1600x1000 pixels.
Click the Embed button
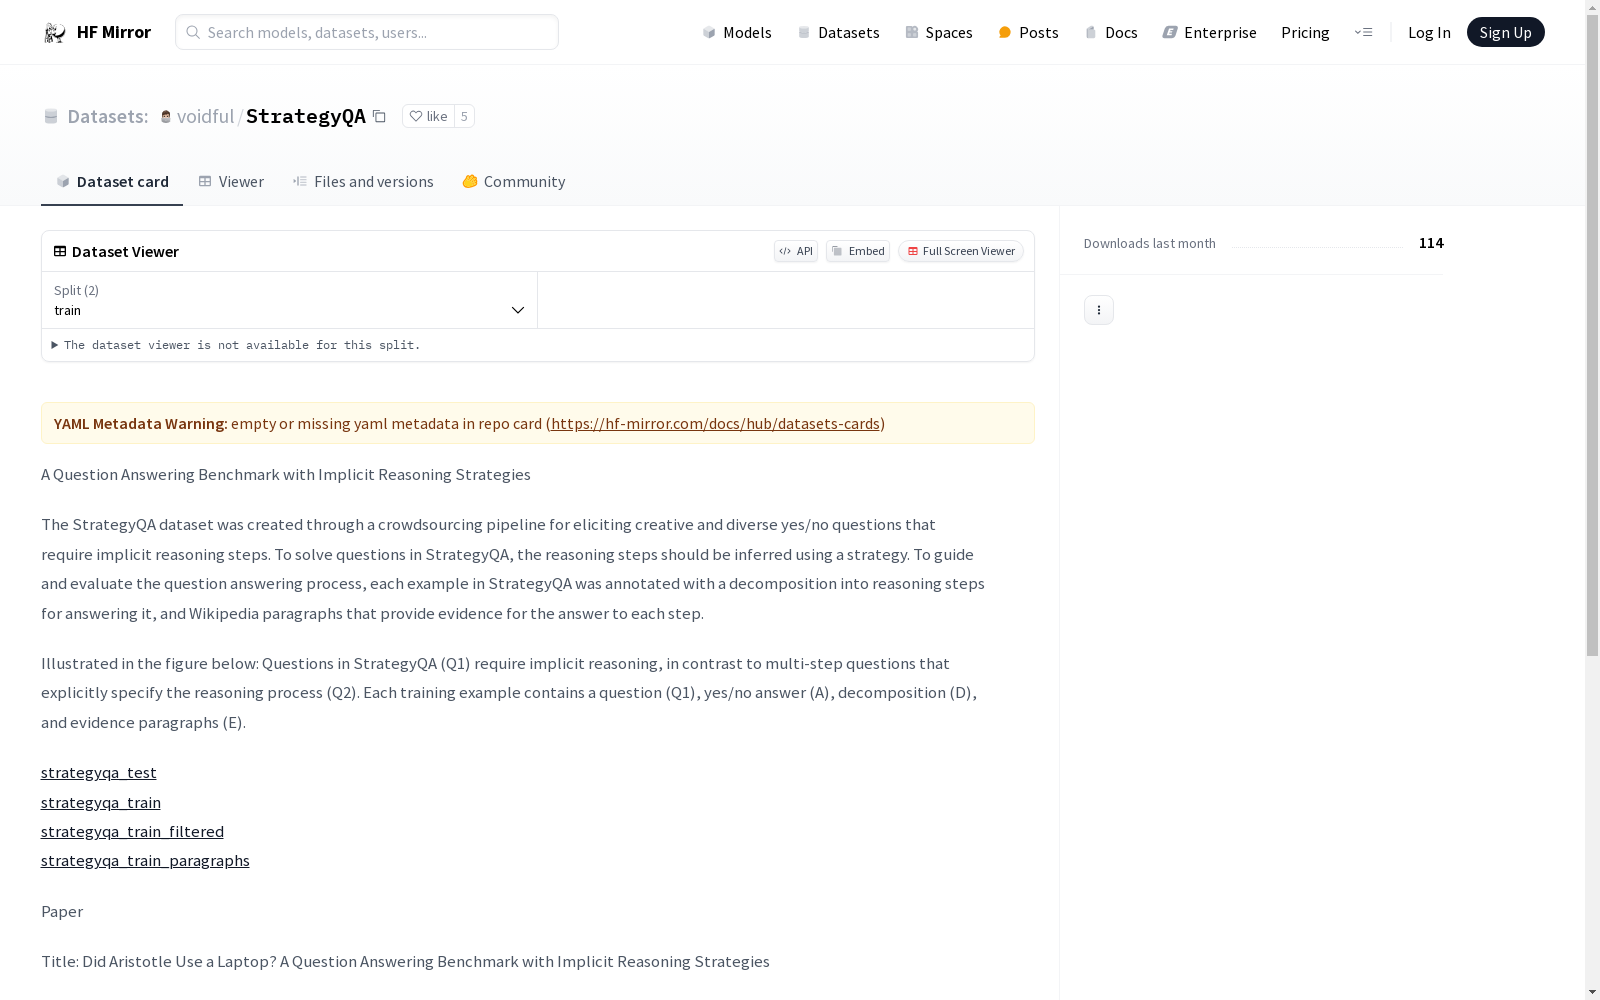pyautogui.click(x=858, y=251)
